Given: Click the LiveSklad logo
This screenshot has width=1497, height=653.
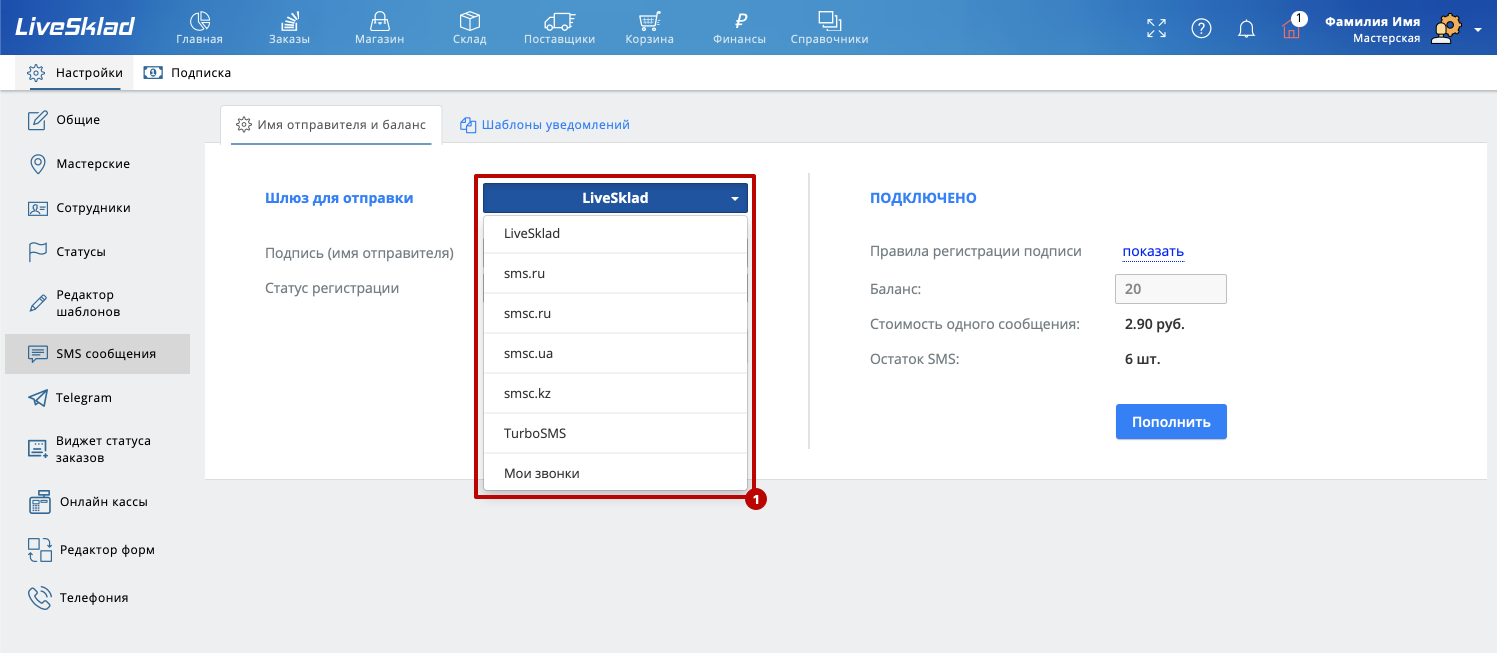Looking at the screenshot, I should click(x=75, y=27).
